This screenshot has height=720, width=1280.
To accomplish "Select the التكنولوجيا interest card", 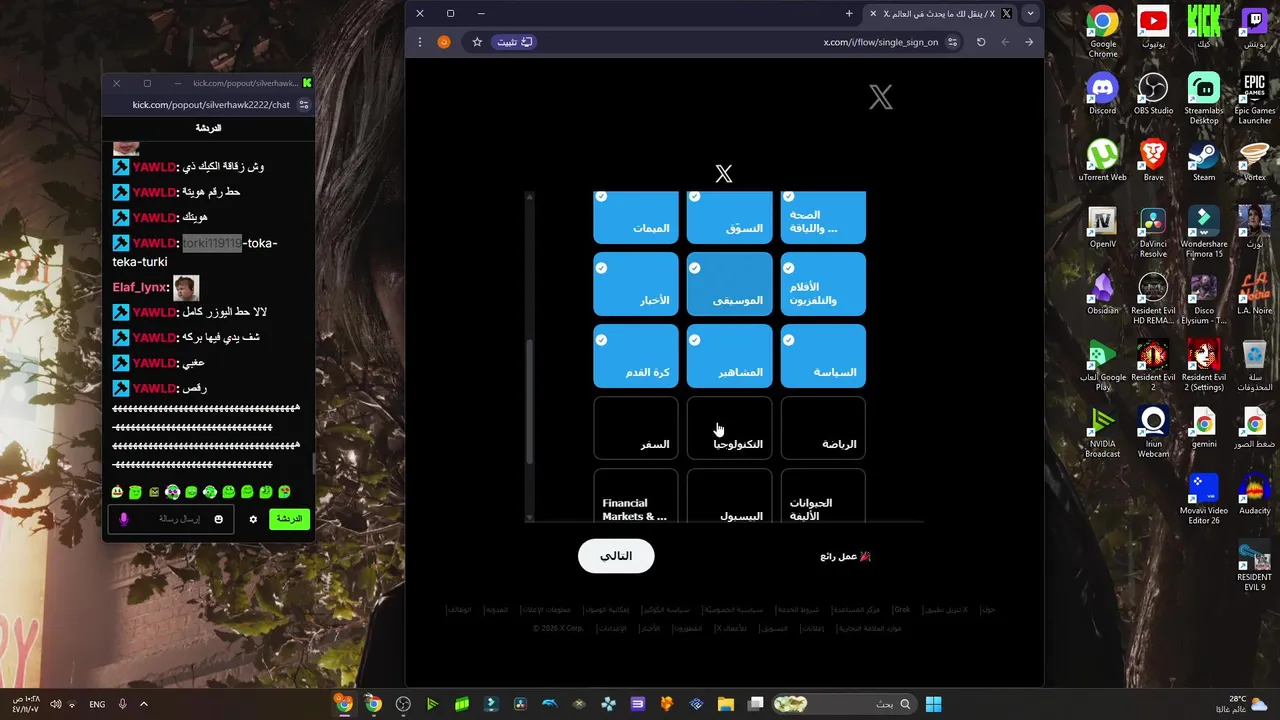I will click(729, 428).
